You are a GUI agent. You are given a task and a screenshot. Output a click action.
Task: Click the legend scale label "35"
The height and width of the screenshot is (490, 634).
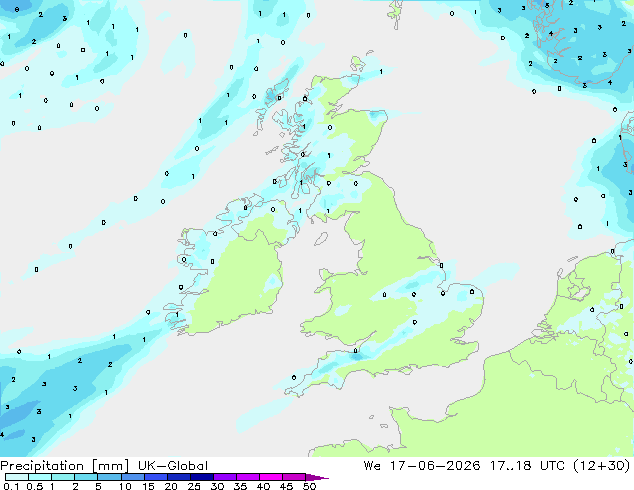pyautogui.click(x=240, y=486)
